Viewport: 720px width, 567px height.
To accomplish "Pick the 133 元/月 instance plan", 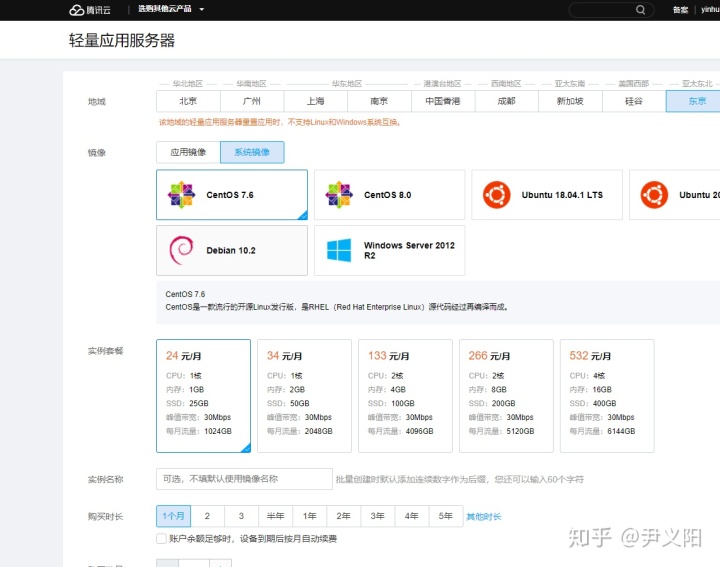I will 405,396.
